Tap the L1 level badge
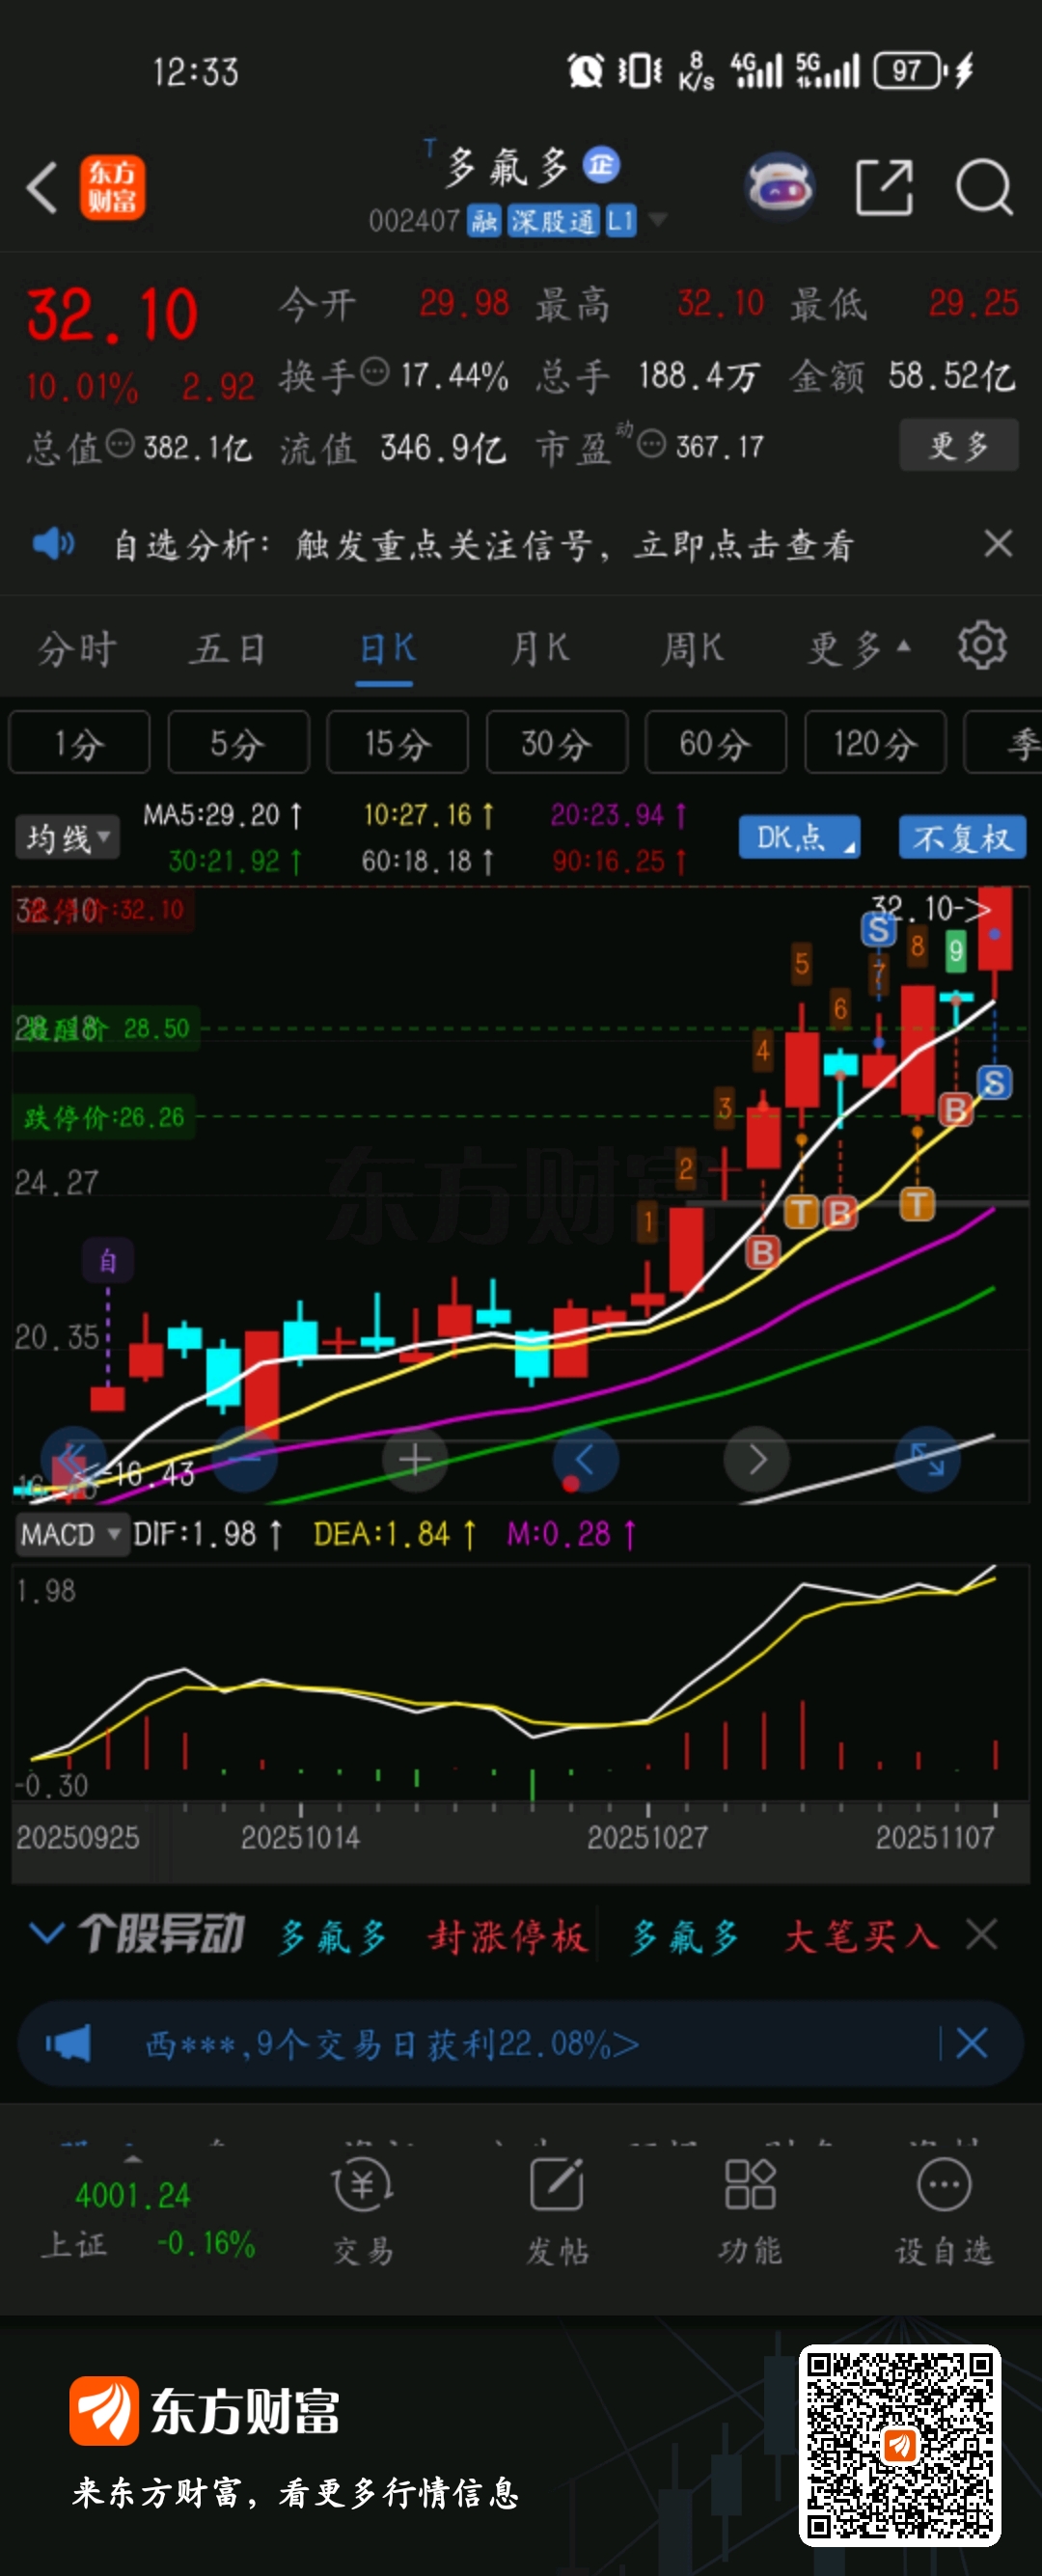 (x=620, y=220)
